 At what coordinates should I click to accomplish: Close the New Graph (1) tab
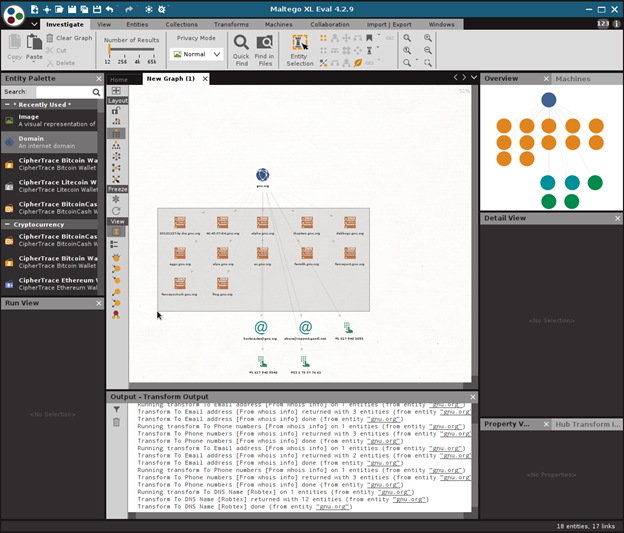coord(205,79)
